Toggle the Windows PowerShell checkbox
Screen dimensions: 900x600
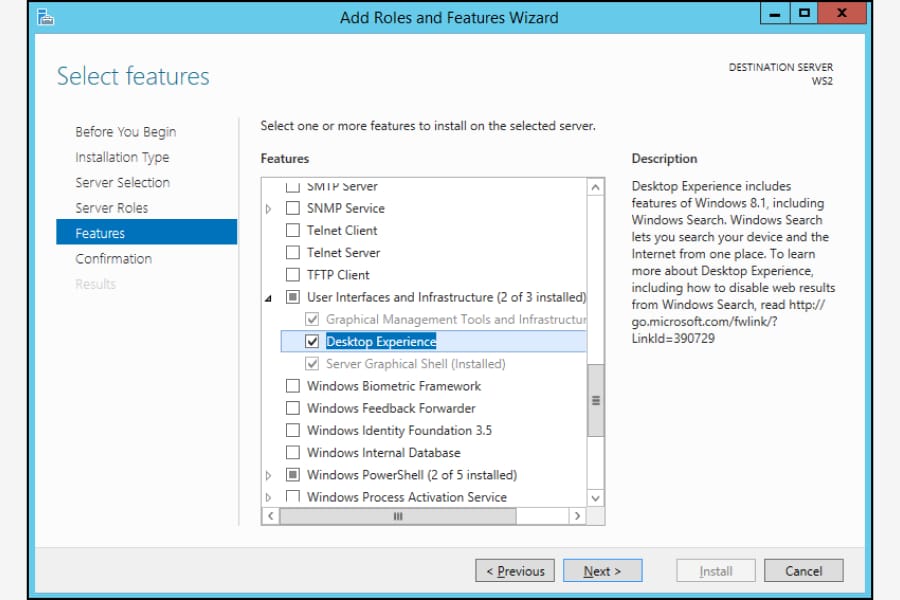pos(293,475)
